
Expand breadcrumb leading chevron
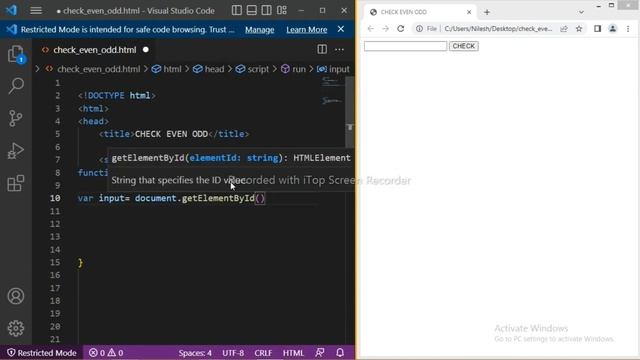[38, 69]
